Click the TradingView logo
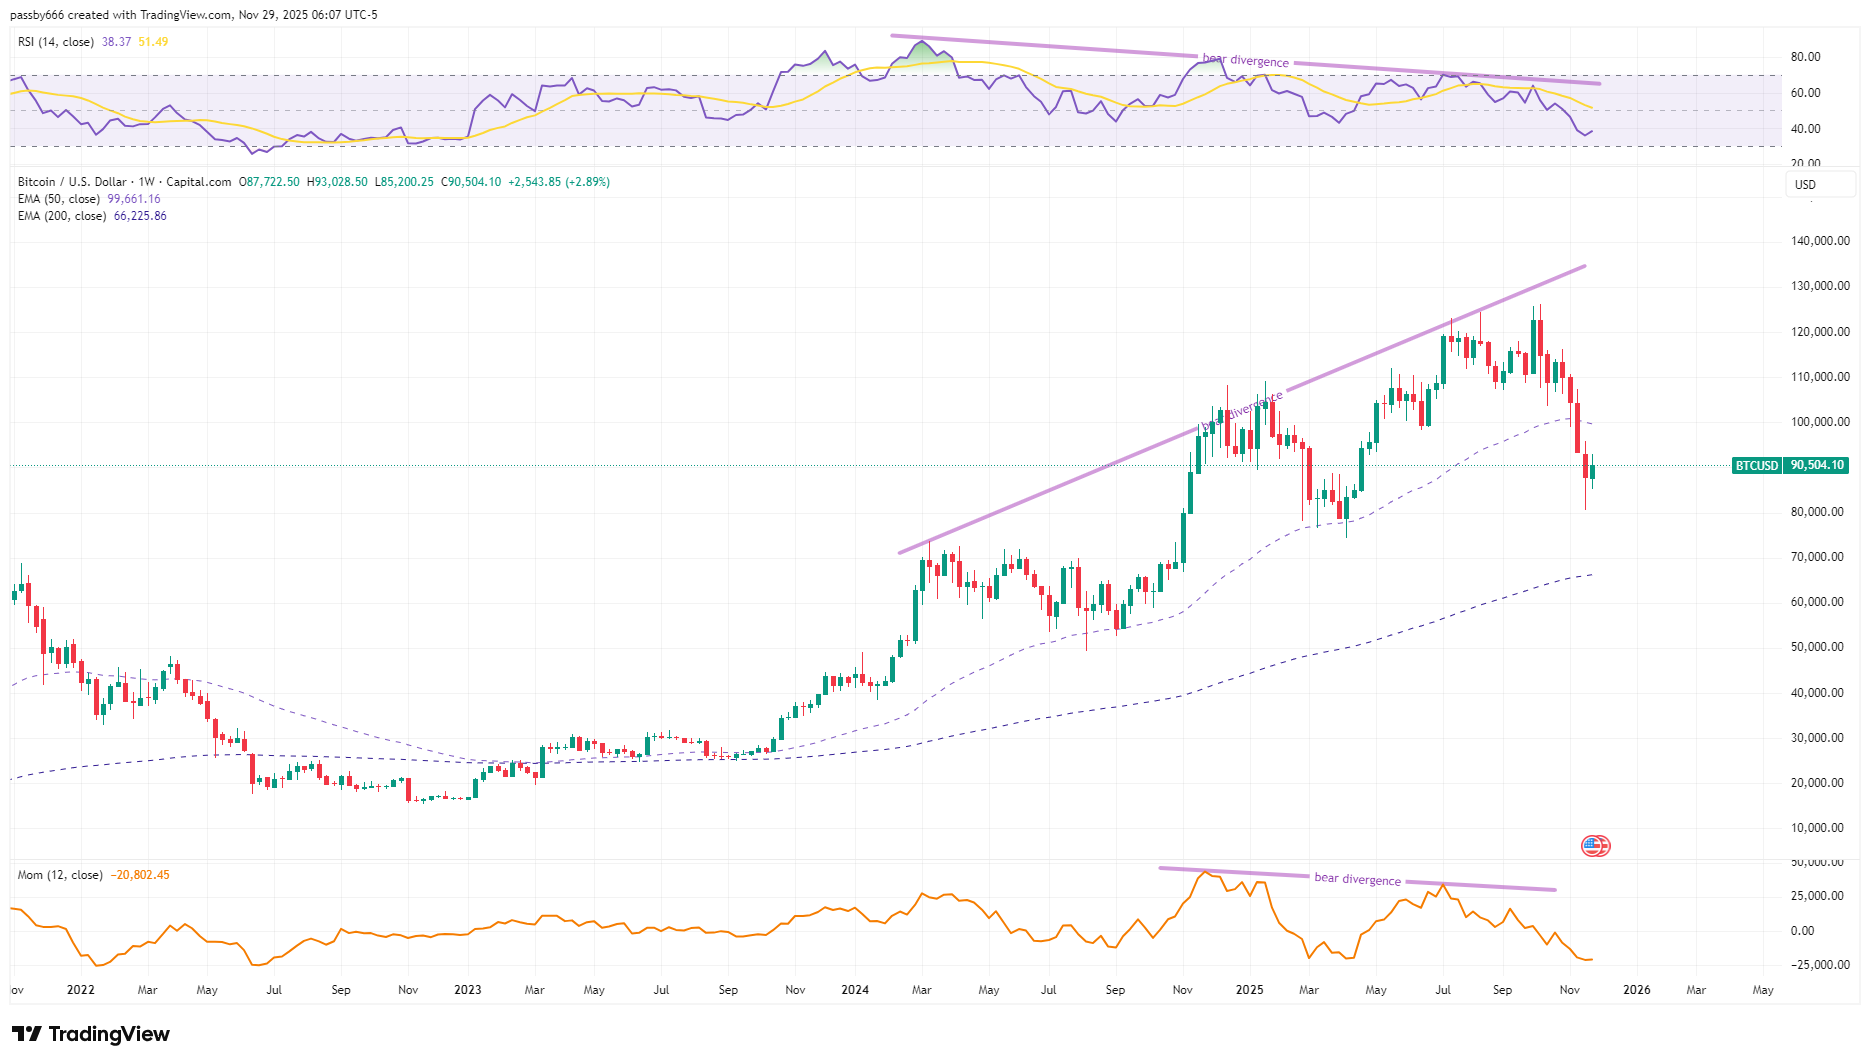 coord(90,1034)
